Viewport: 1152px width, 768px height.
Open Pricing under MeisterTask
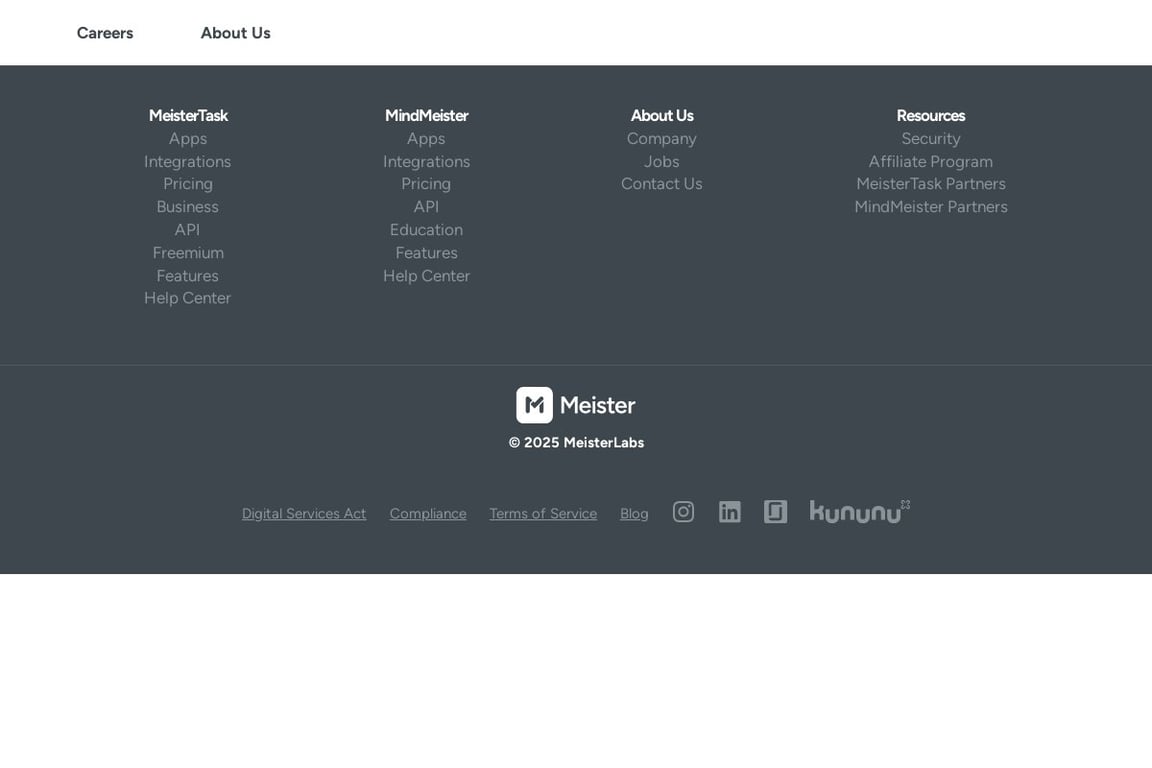188,184
